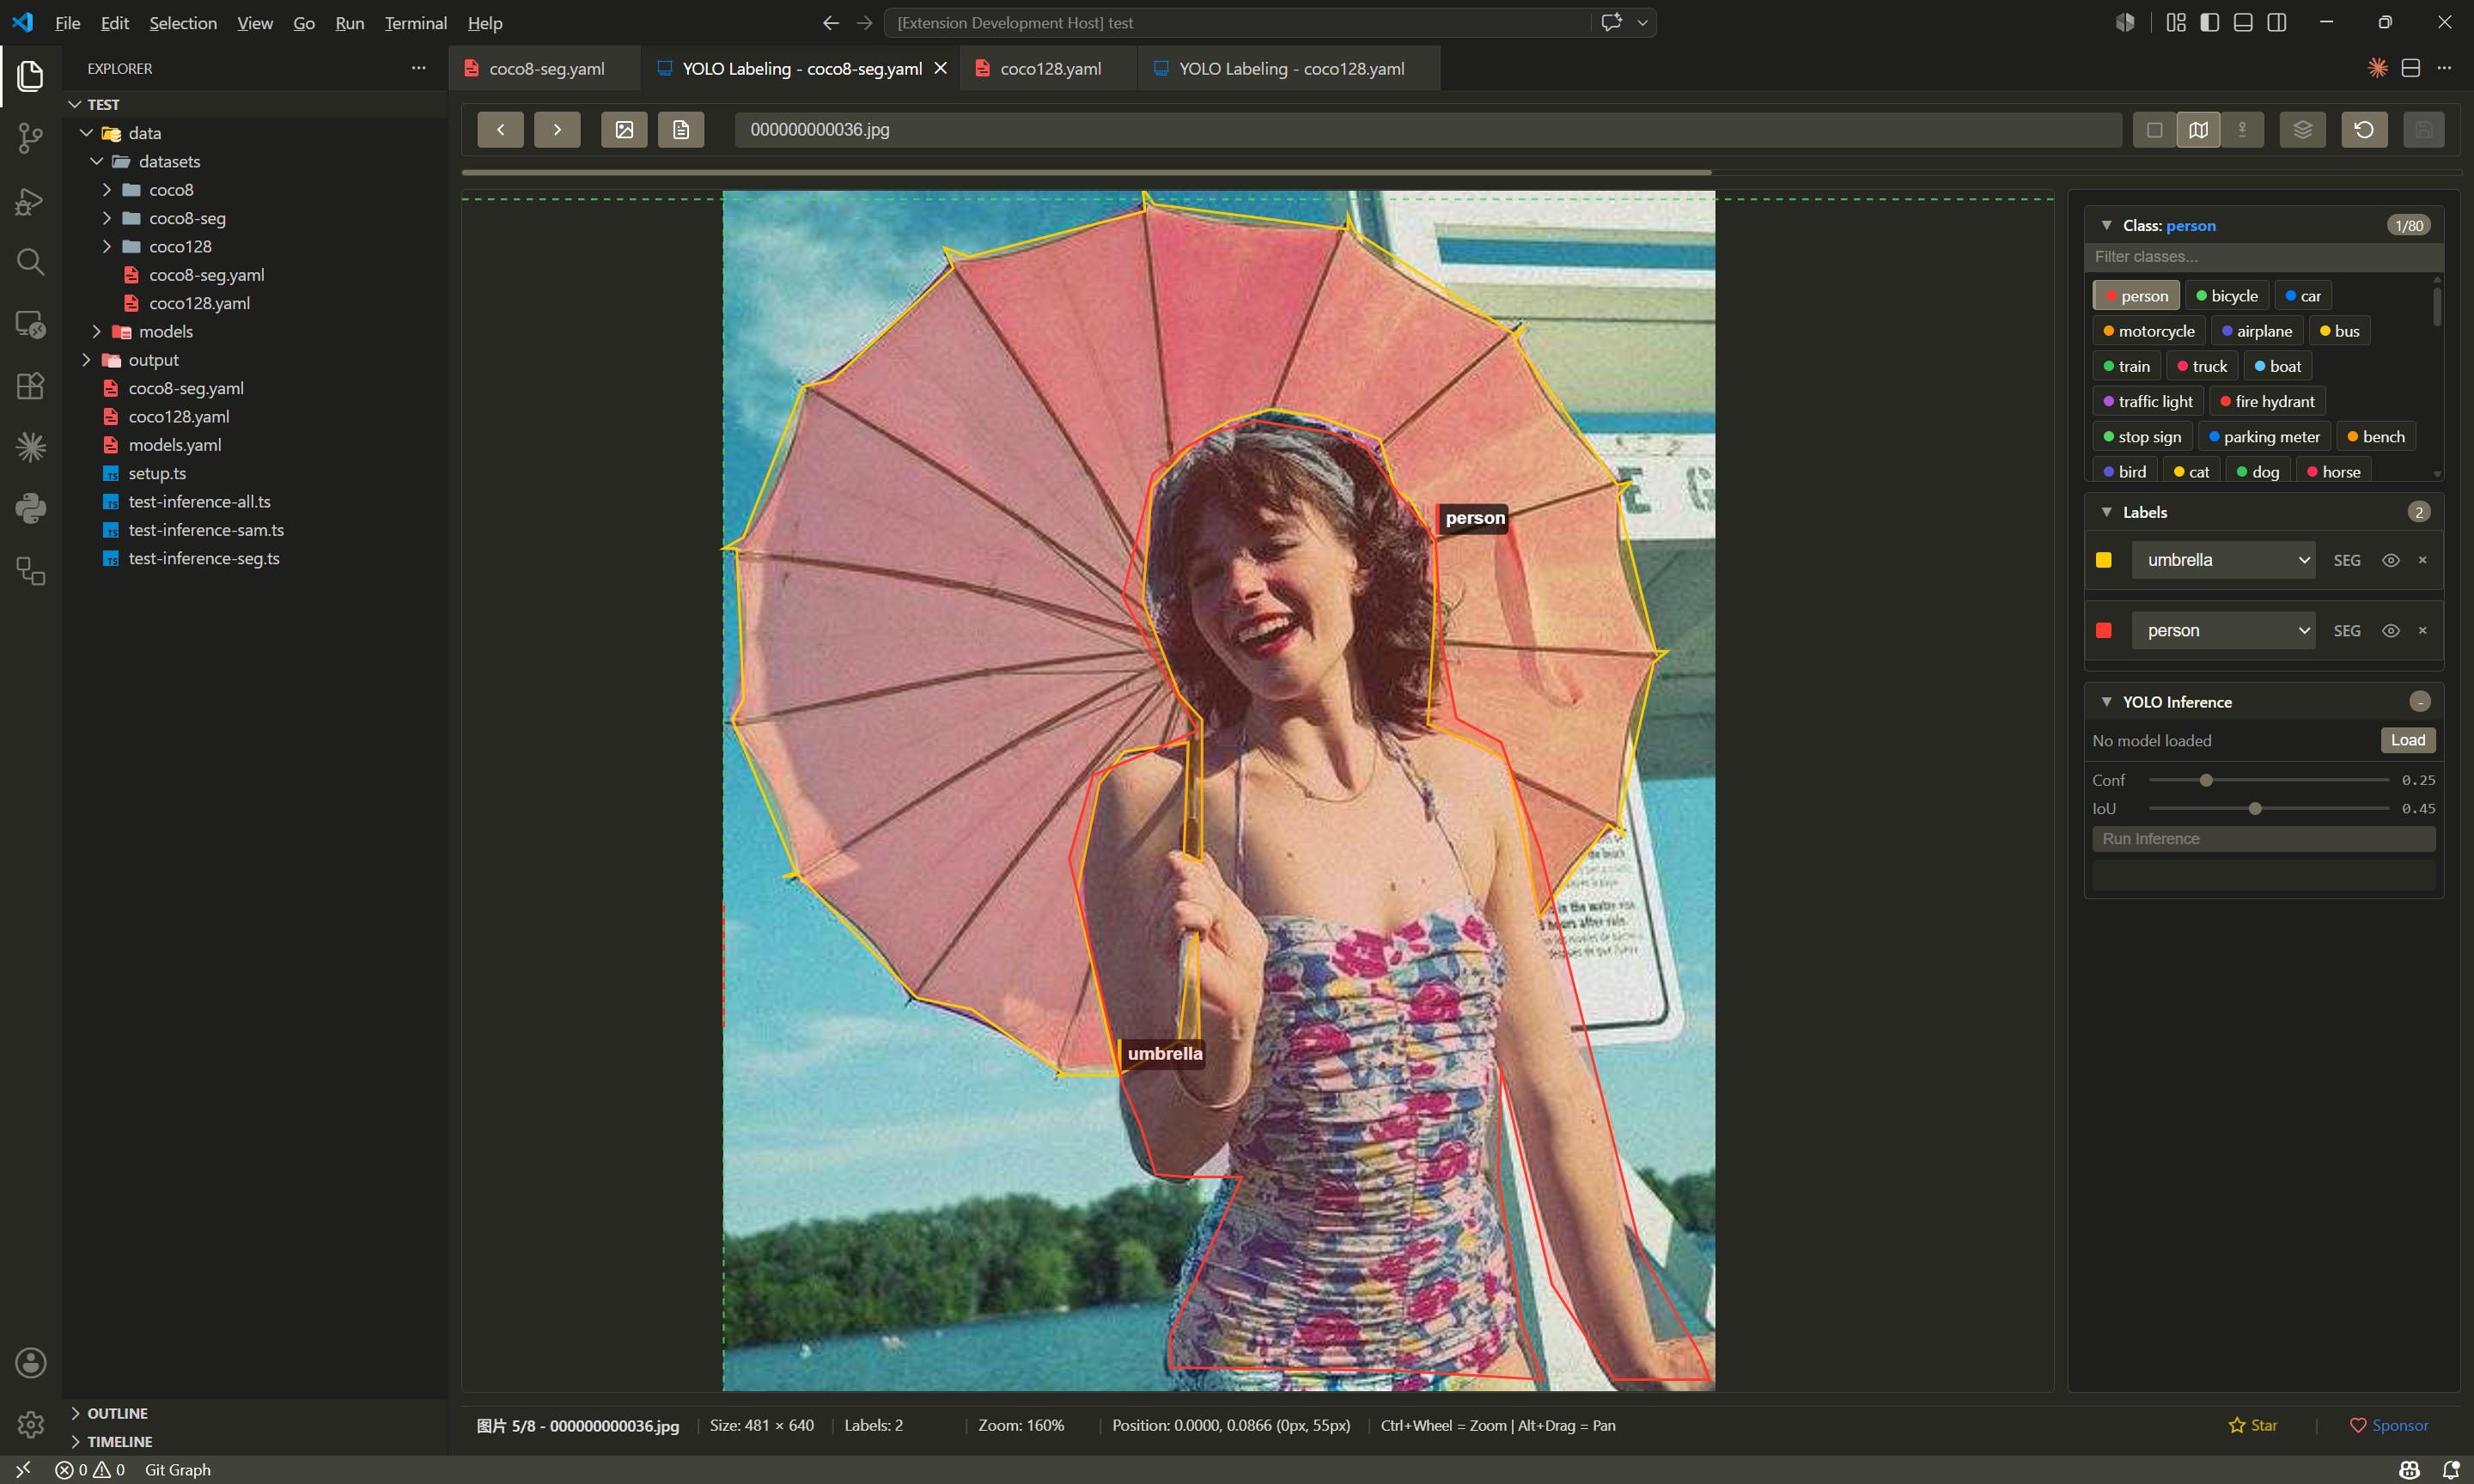Go to next image with right arrow
The height and width of the screenshot is (1484, 2474).
(557, 130)
